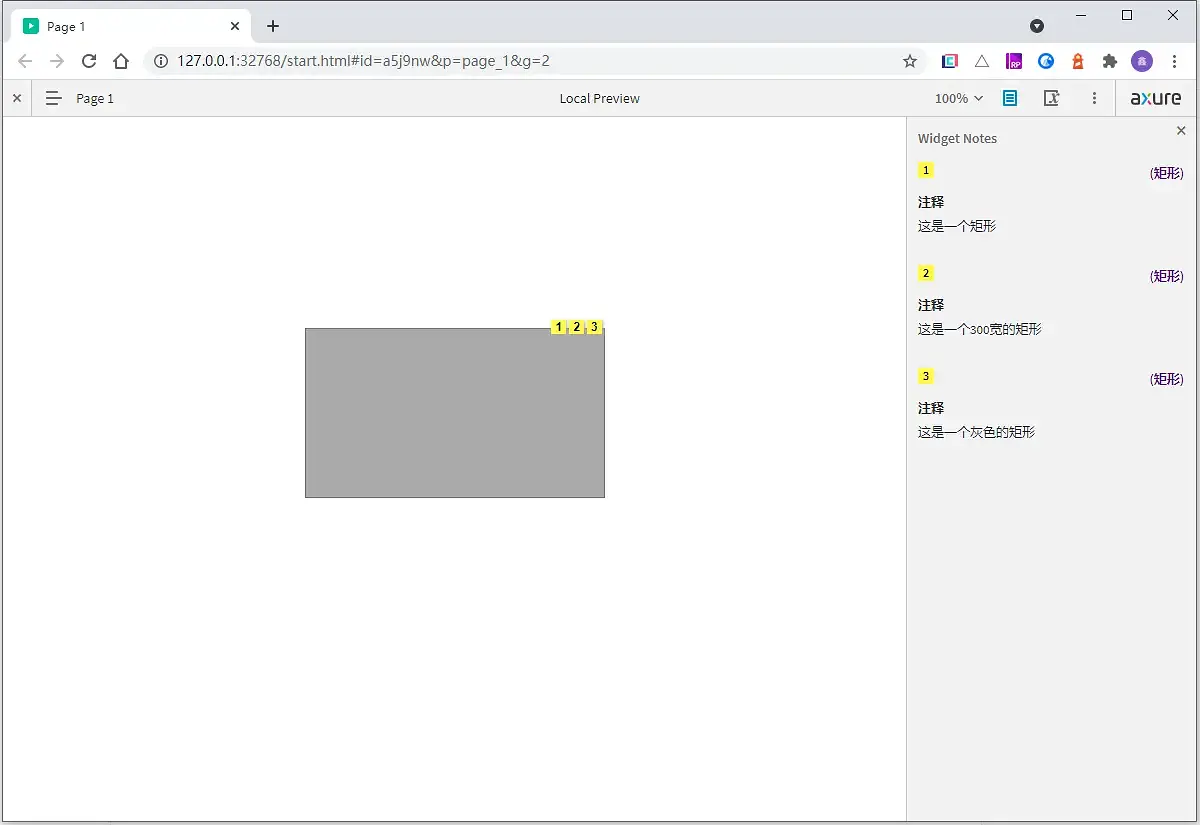Expand the 100% zoom dropdown
Image resolution: width=1200 pixels, height=825 pixels.
point(959,98)
